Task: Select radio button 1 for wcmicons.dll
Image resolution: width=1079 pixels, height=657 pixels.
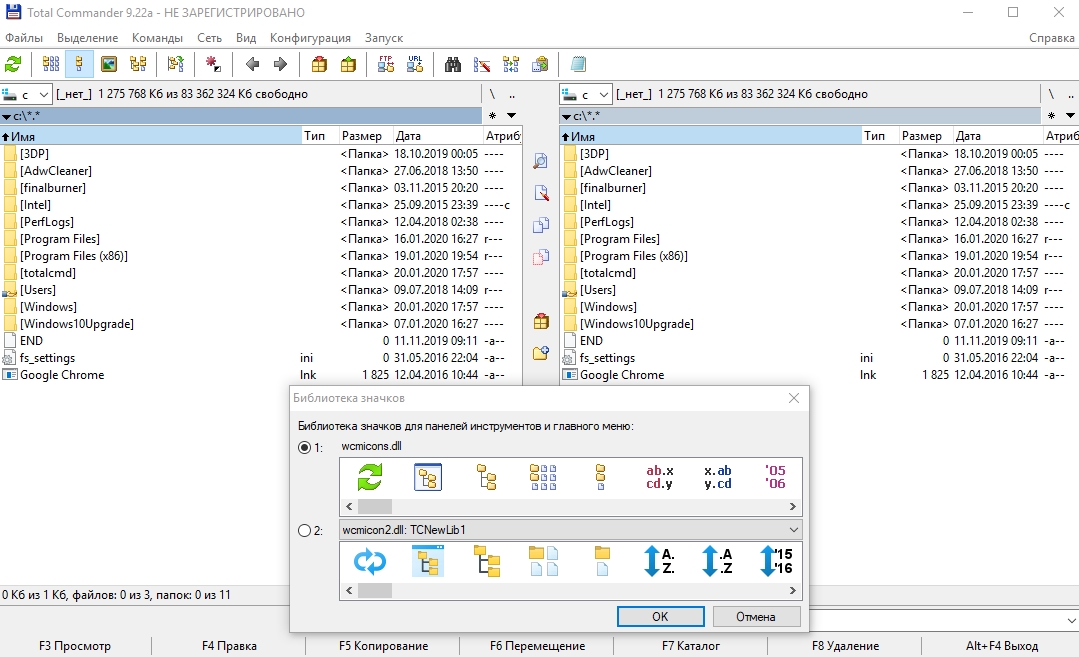Action: pos(305,448)
